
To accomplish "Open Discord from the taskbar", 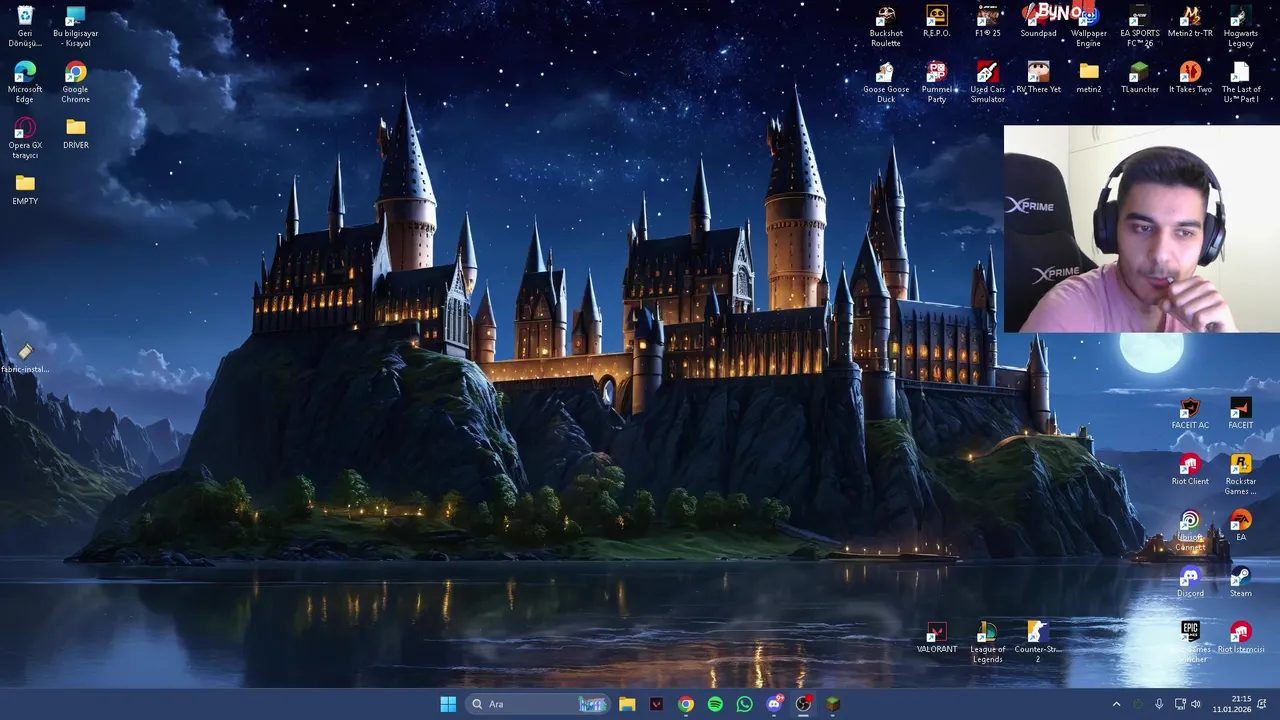I will coord(774,704).
